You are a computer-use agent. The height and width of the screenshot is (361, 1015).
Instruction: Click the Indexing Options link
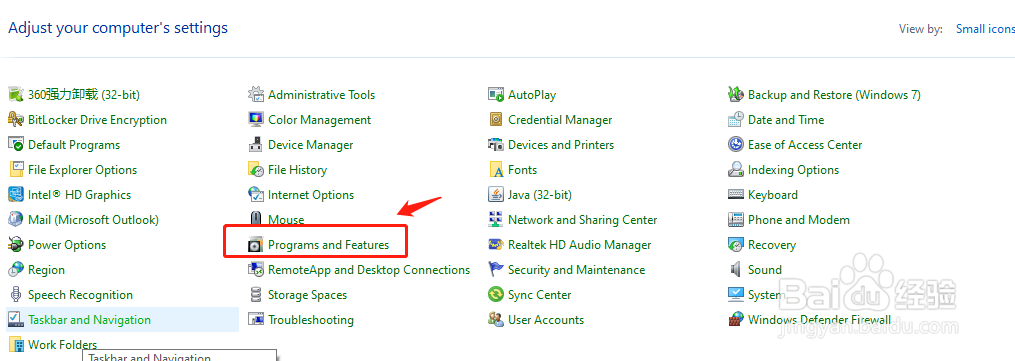(x=794, y=170)
